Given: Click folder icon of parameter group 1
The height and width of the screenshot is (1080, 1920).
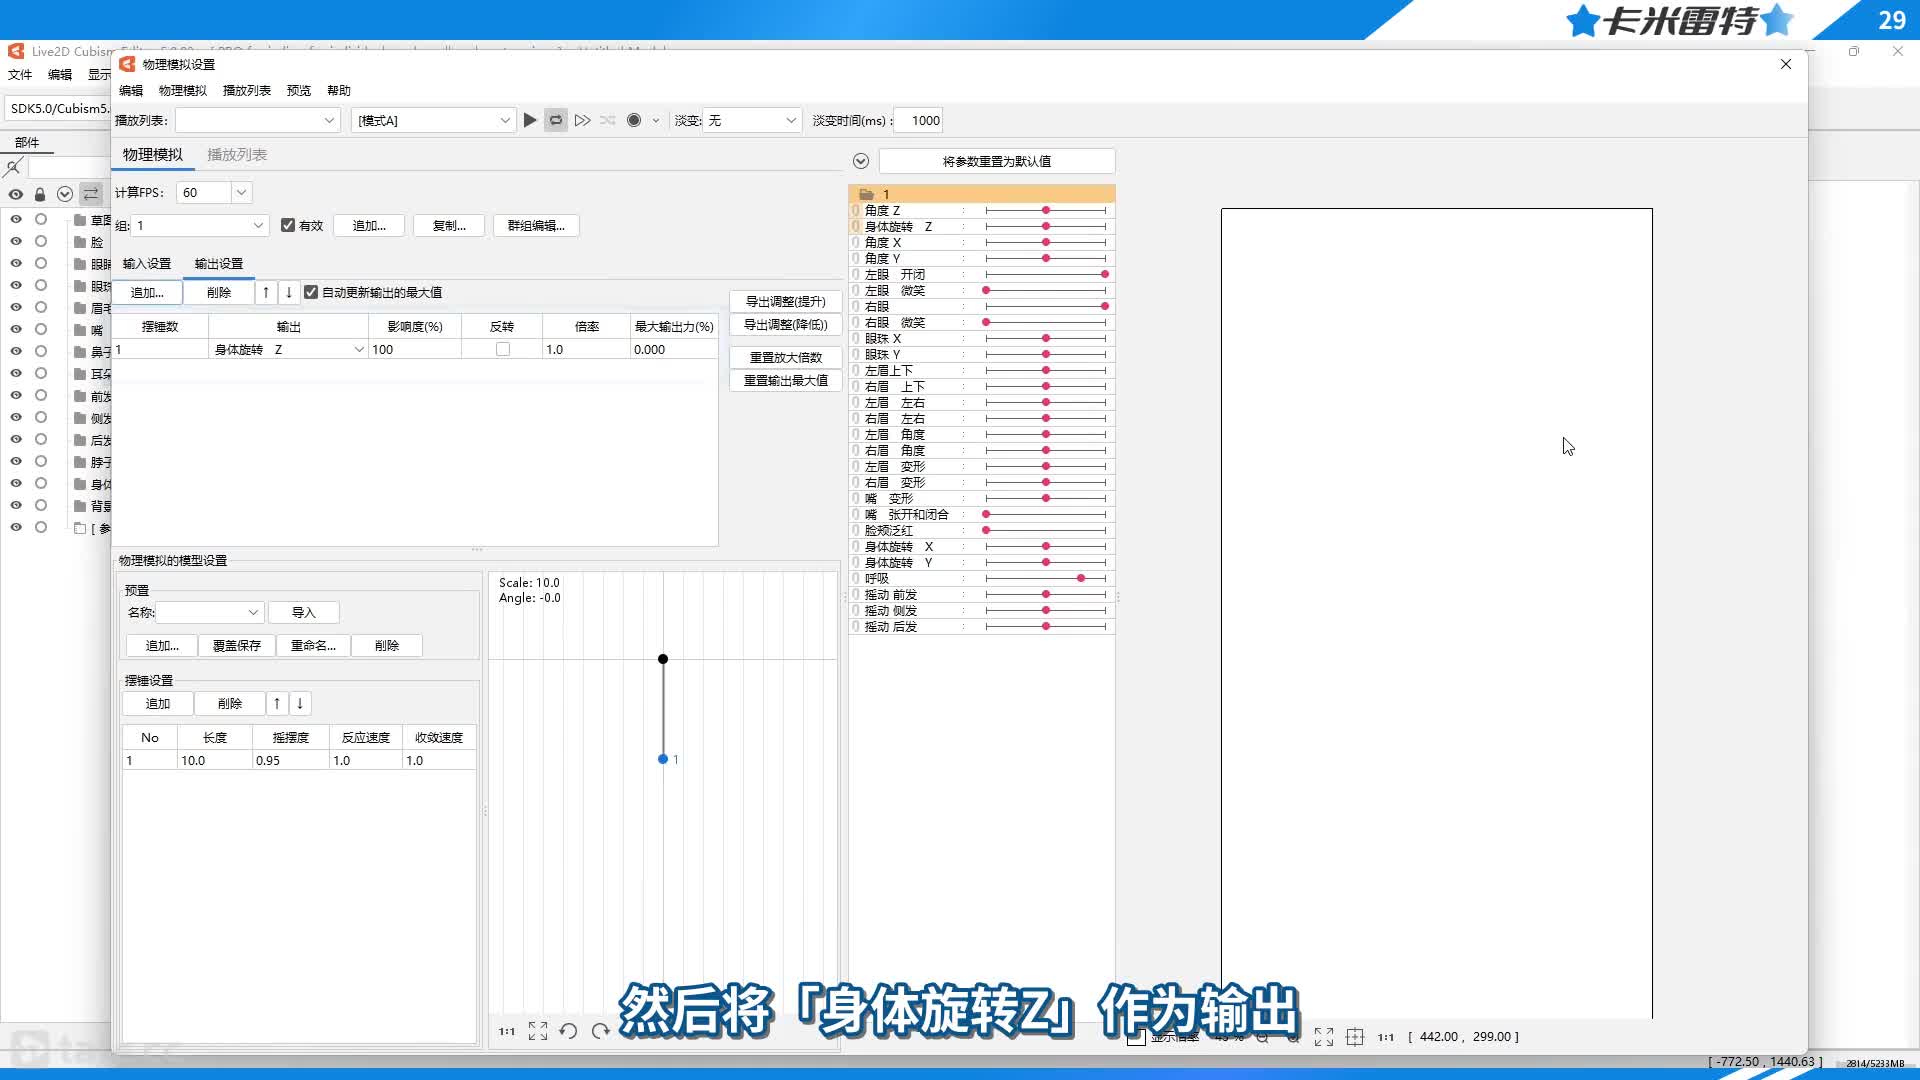Looking at the screenshot, I should 867,194.
